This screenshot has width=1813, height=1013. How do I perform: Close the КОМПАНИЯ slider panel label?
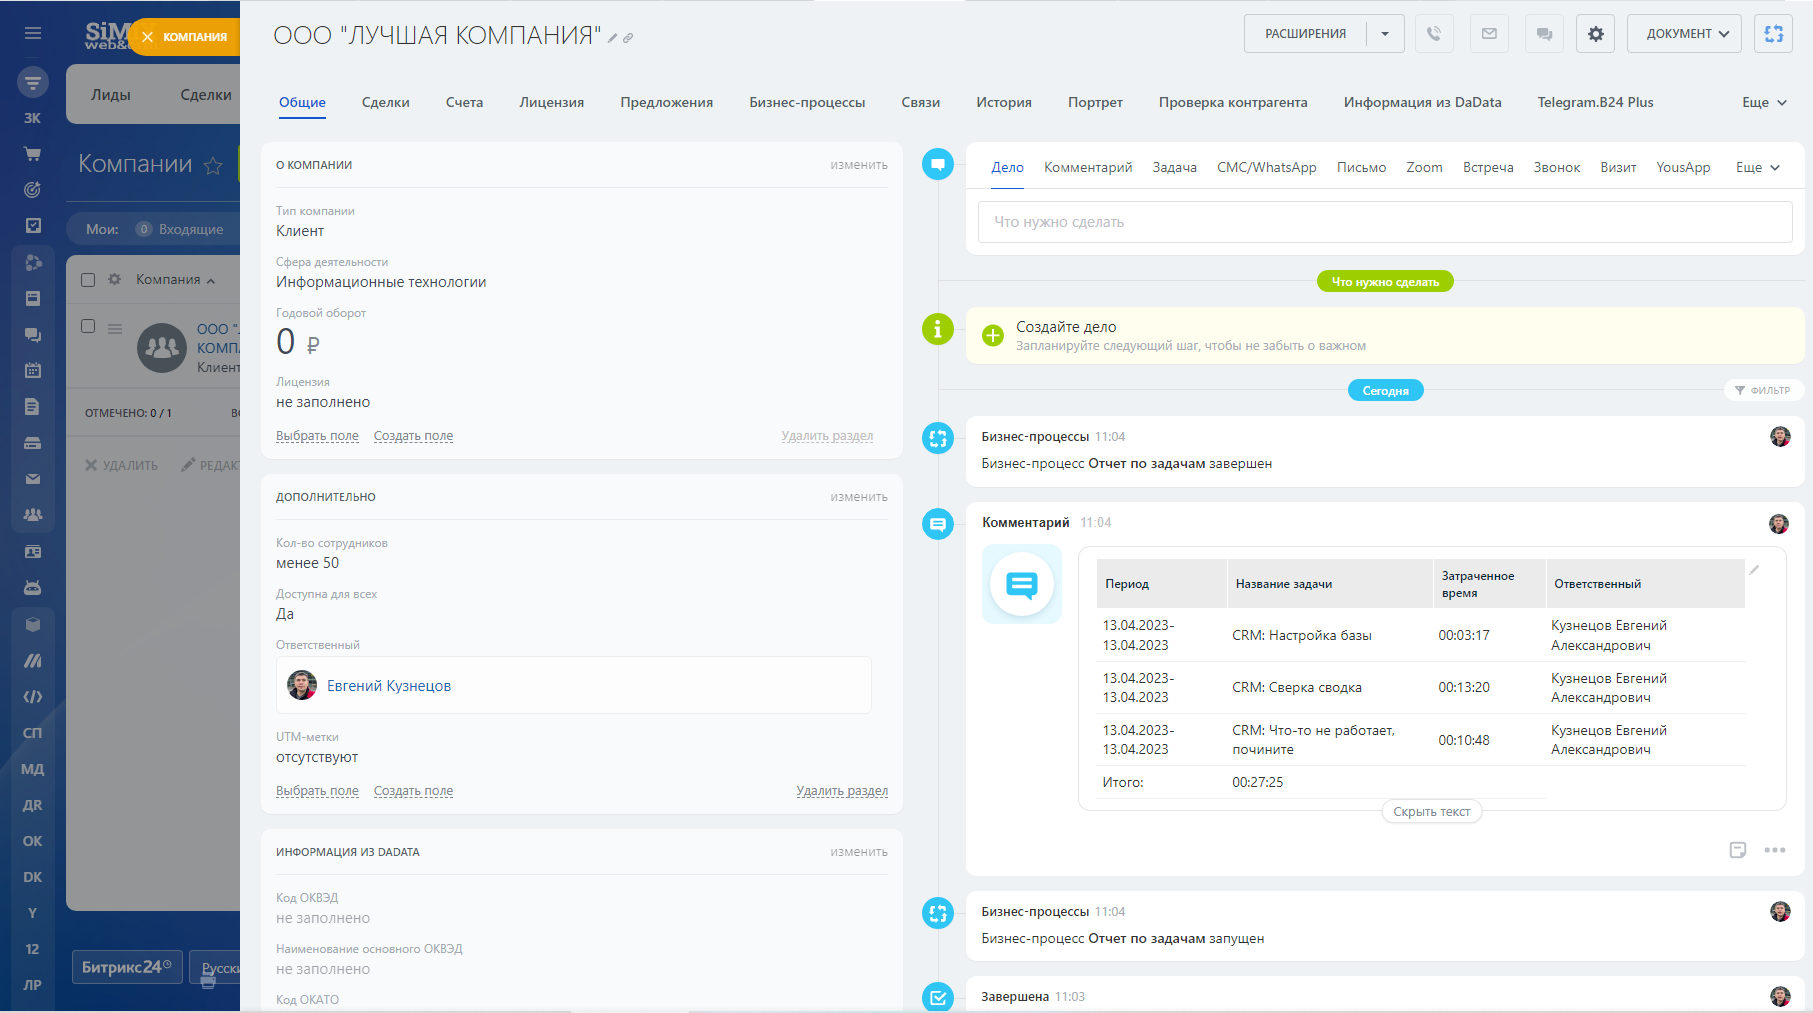[x=148, y=37]
